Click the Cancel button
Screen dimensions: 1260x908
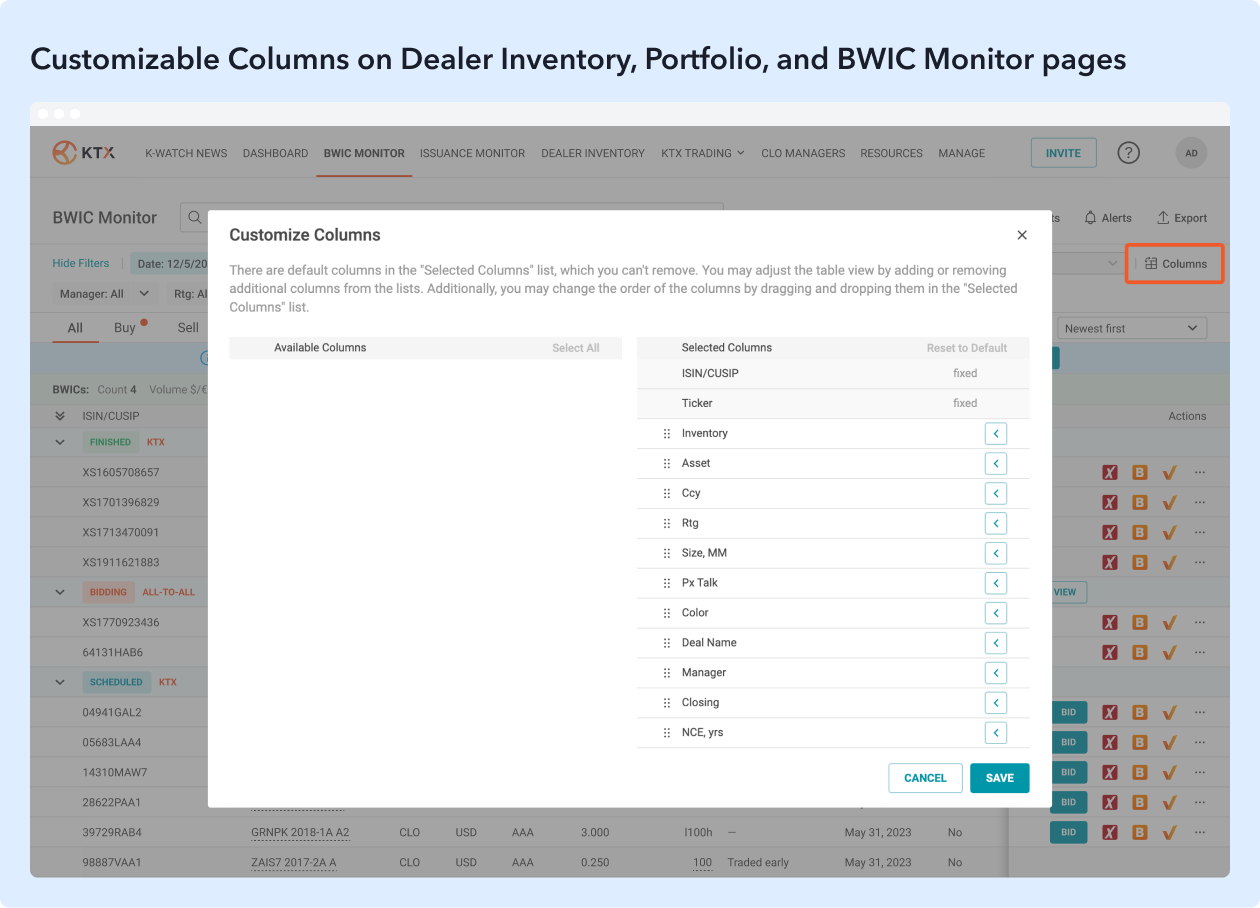pos(925,778)
